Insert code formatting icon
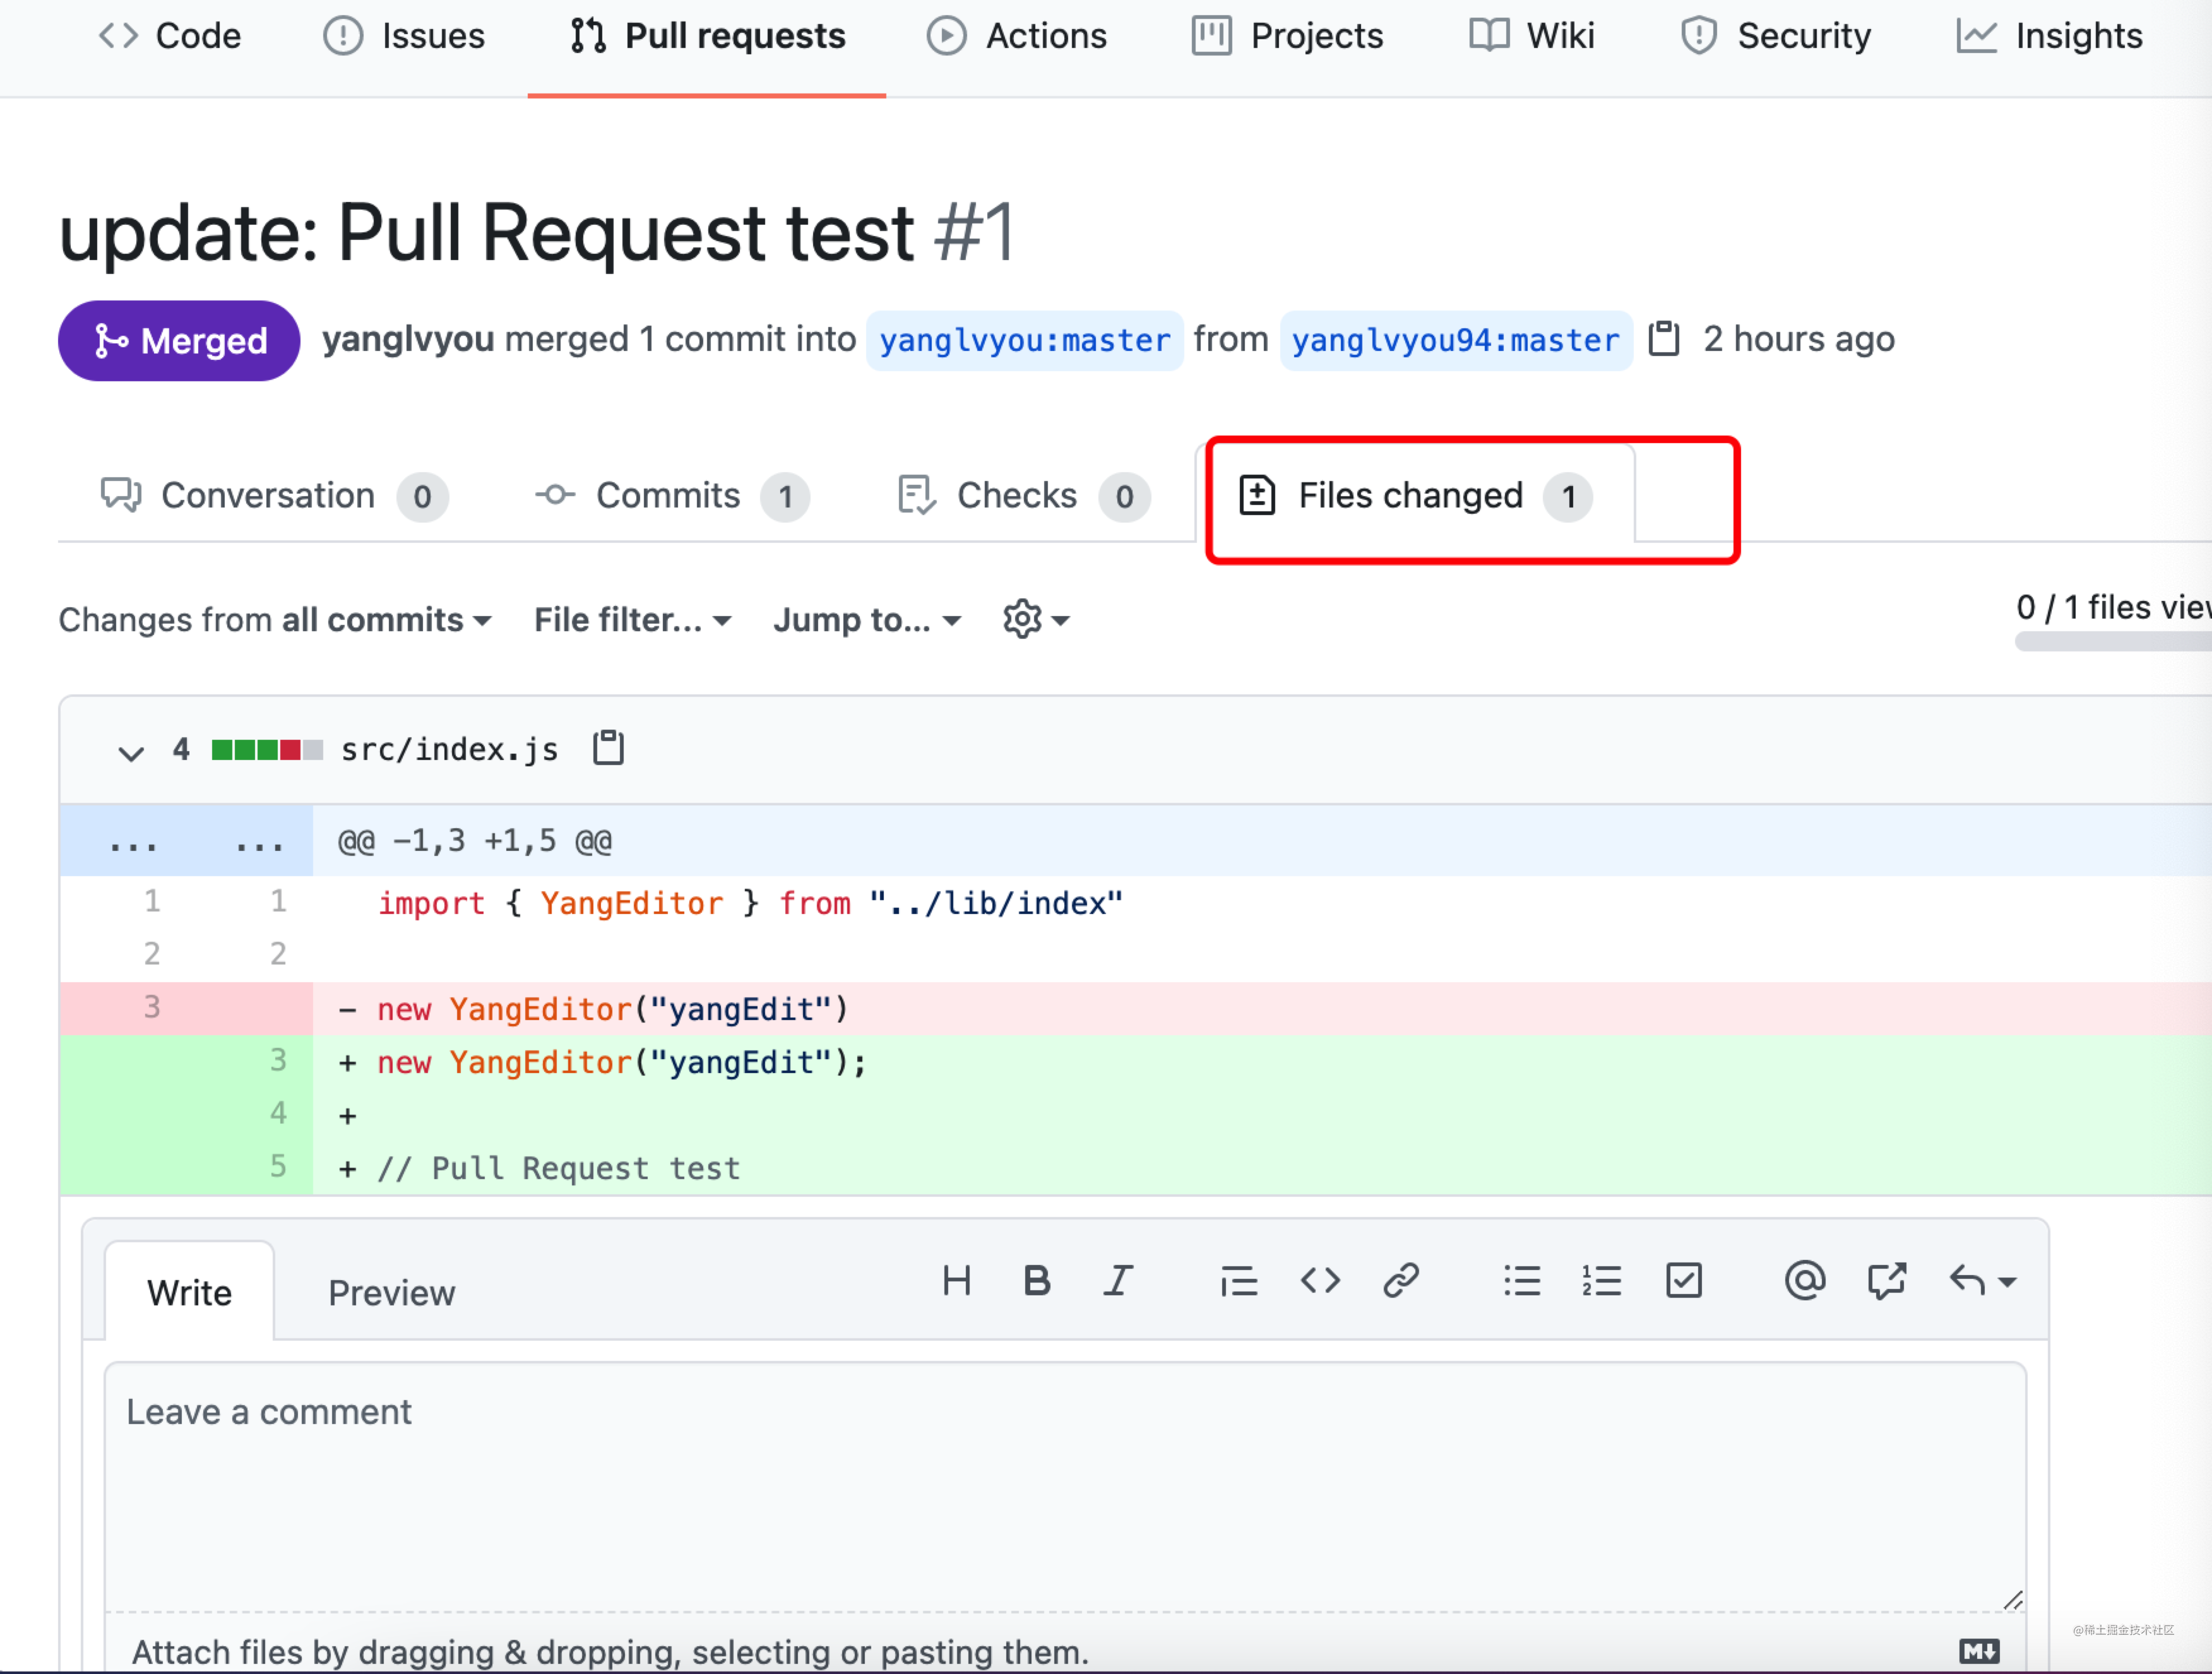The image size is (2212, 1674). [x=1320, y=1281]
